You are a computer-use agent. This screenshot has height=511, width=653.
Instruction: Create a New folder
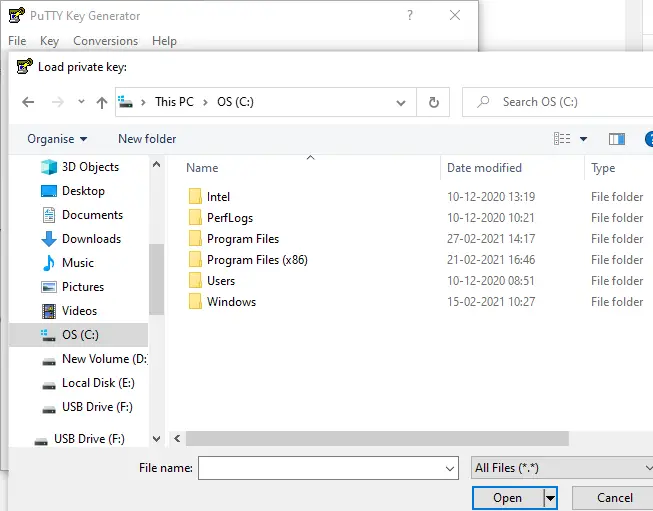(147, 139)
